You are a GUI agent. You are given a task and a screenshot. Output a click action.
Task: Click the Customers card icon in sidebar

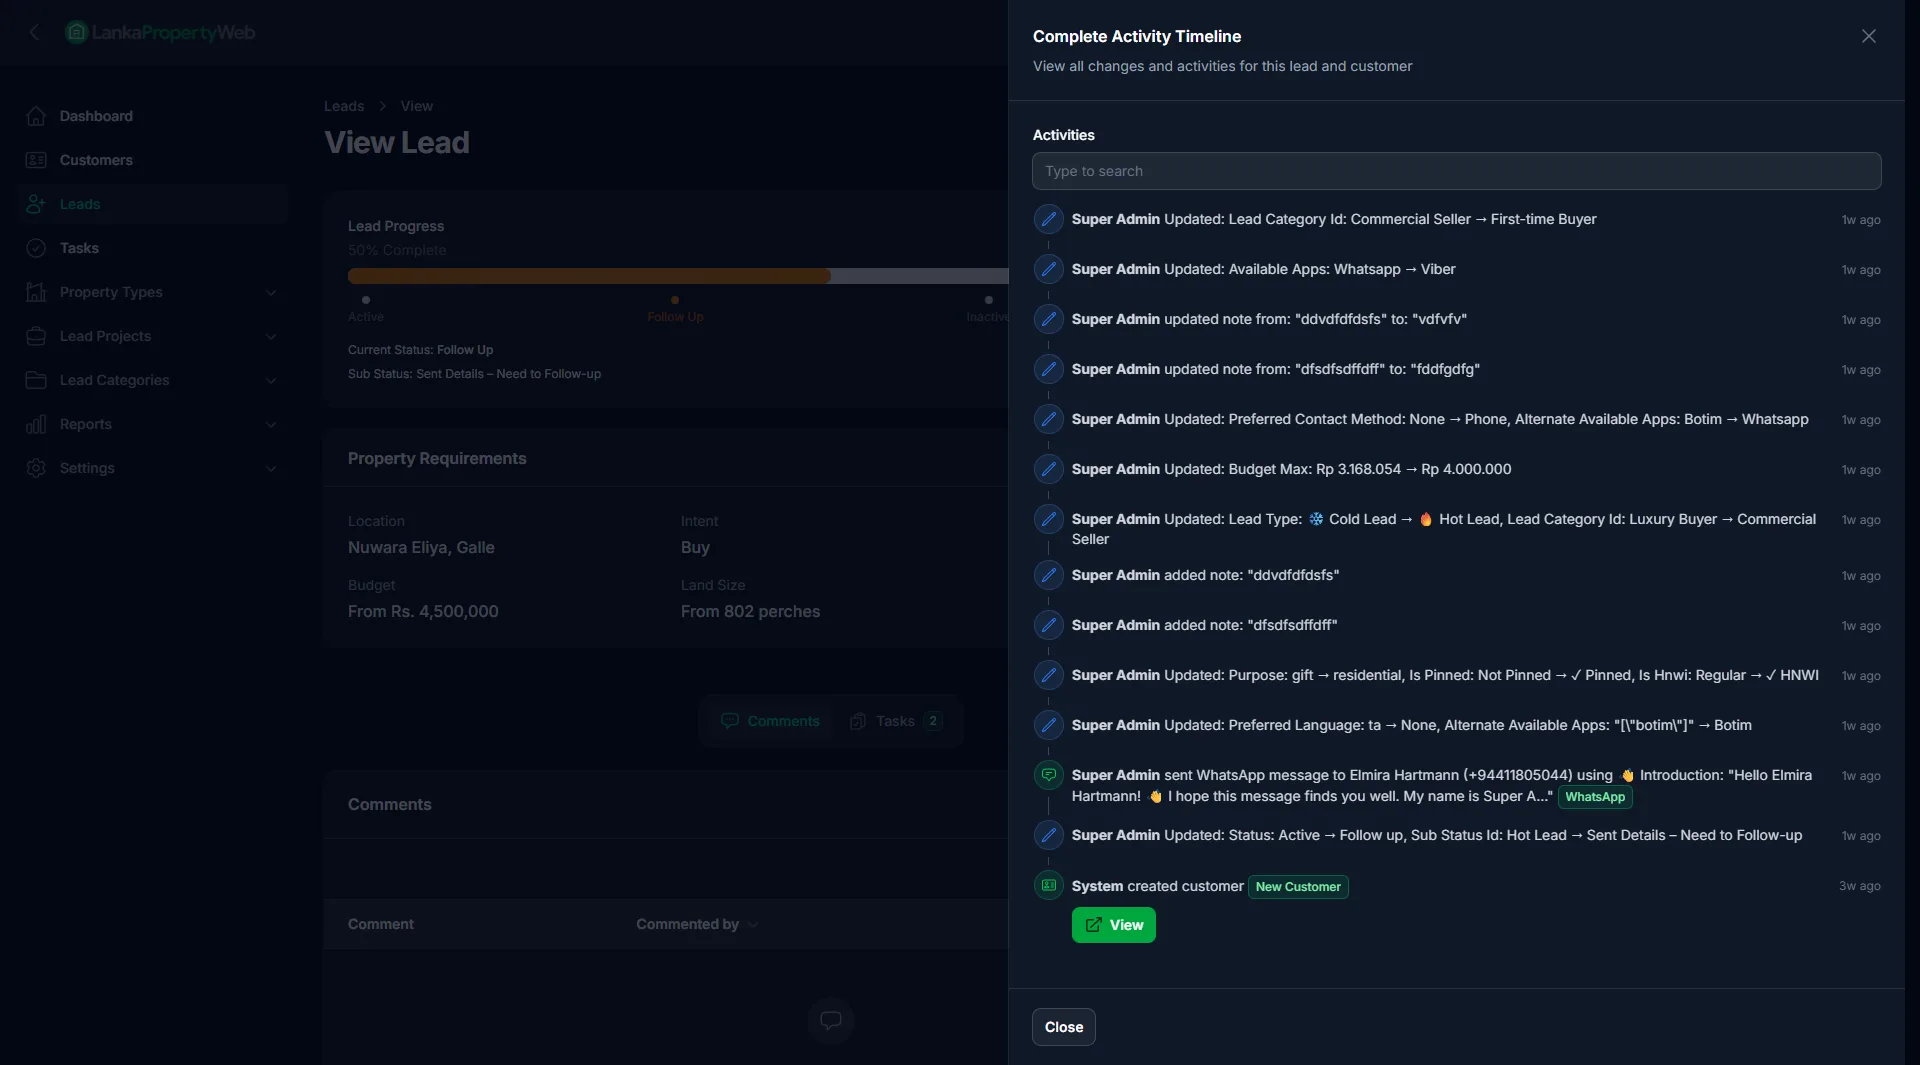click(x=36, y=160)
